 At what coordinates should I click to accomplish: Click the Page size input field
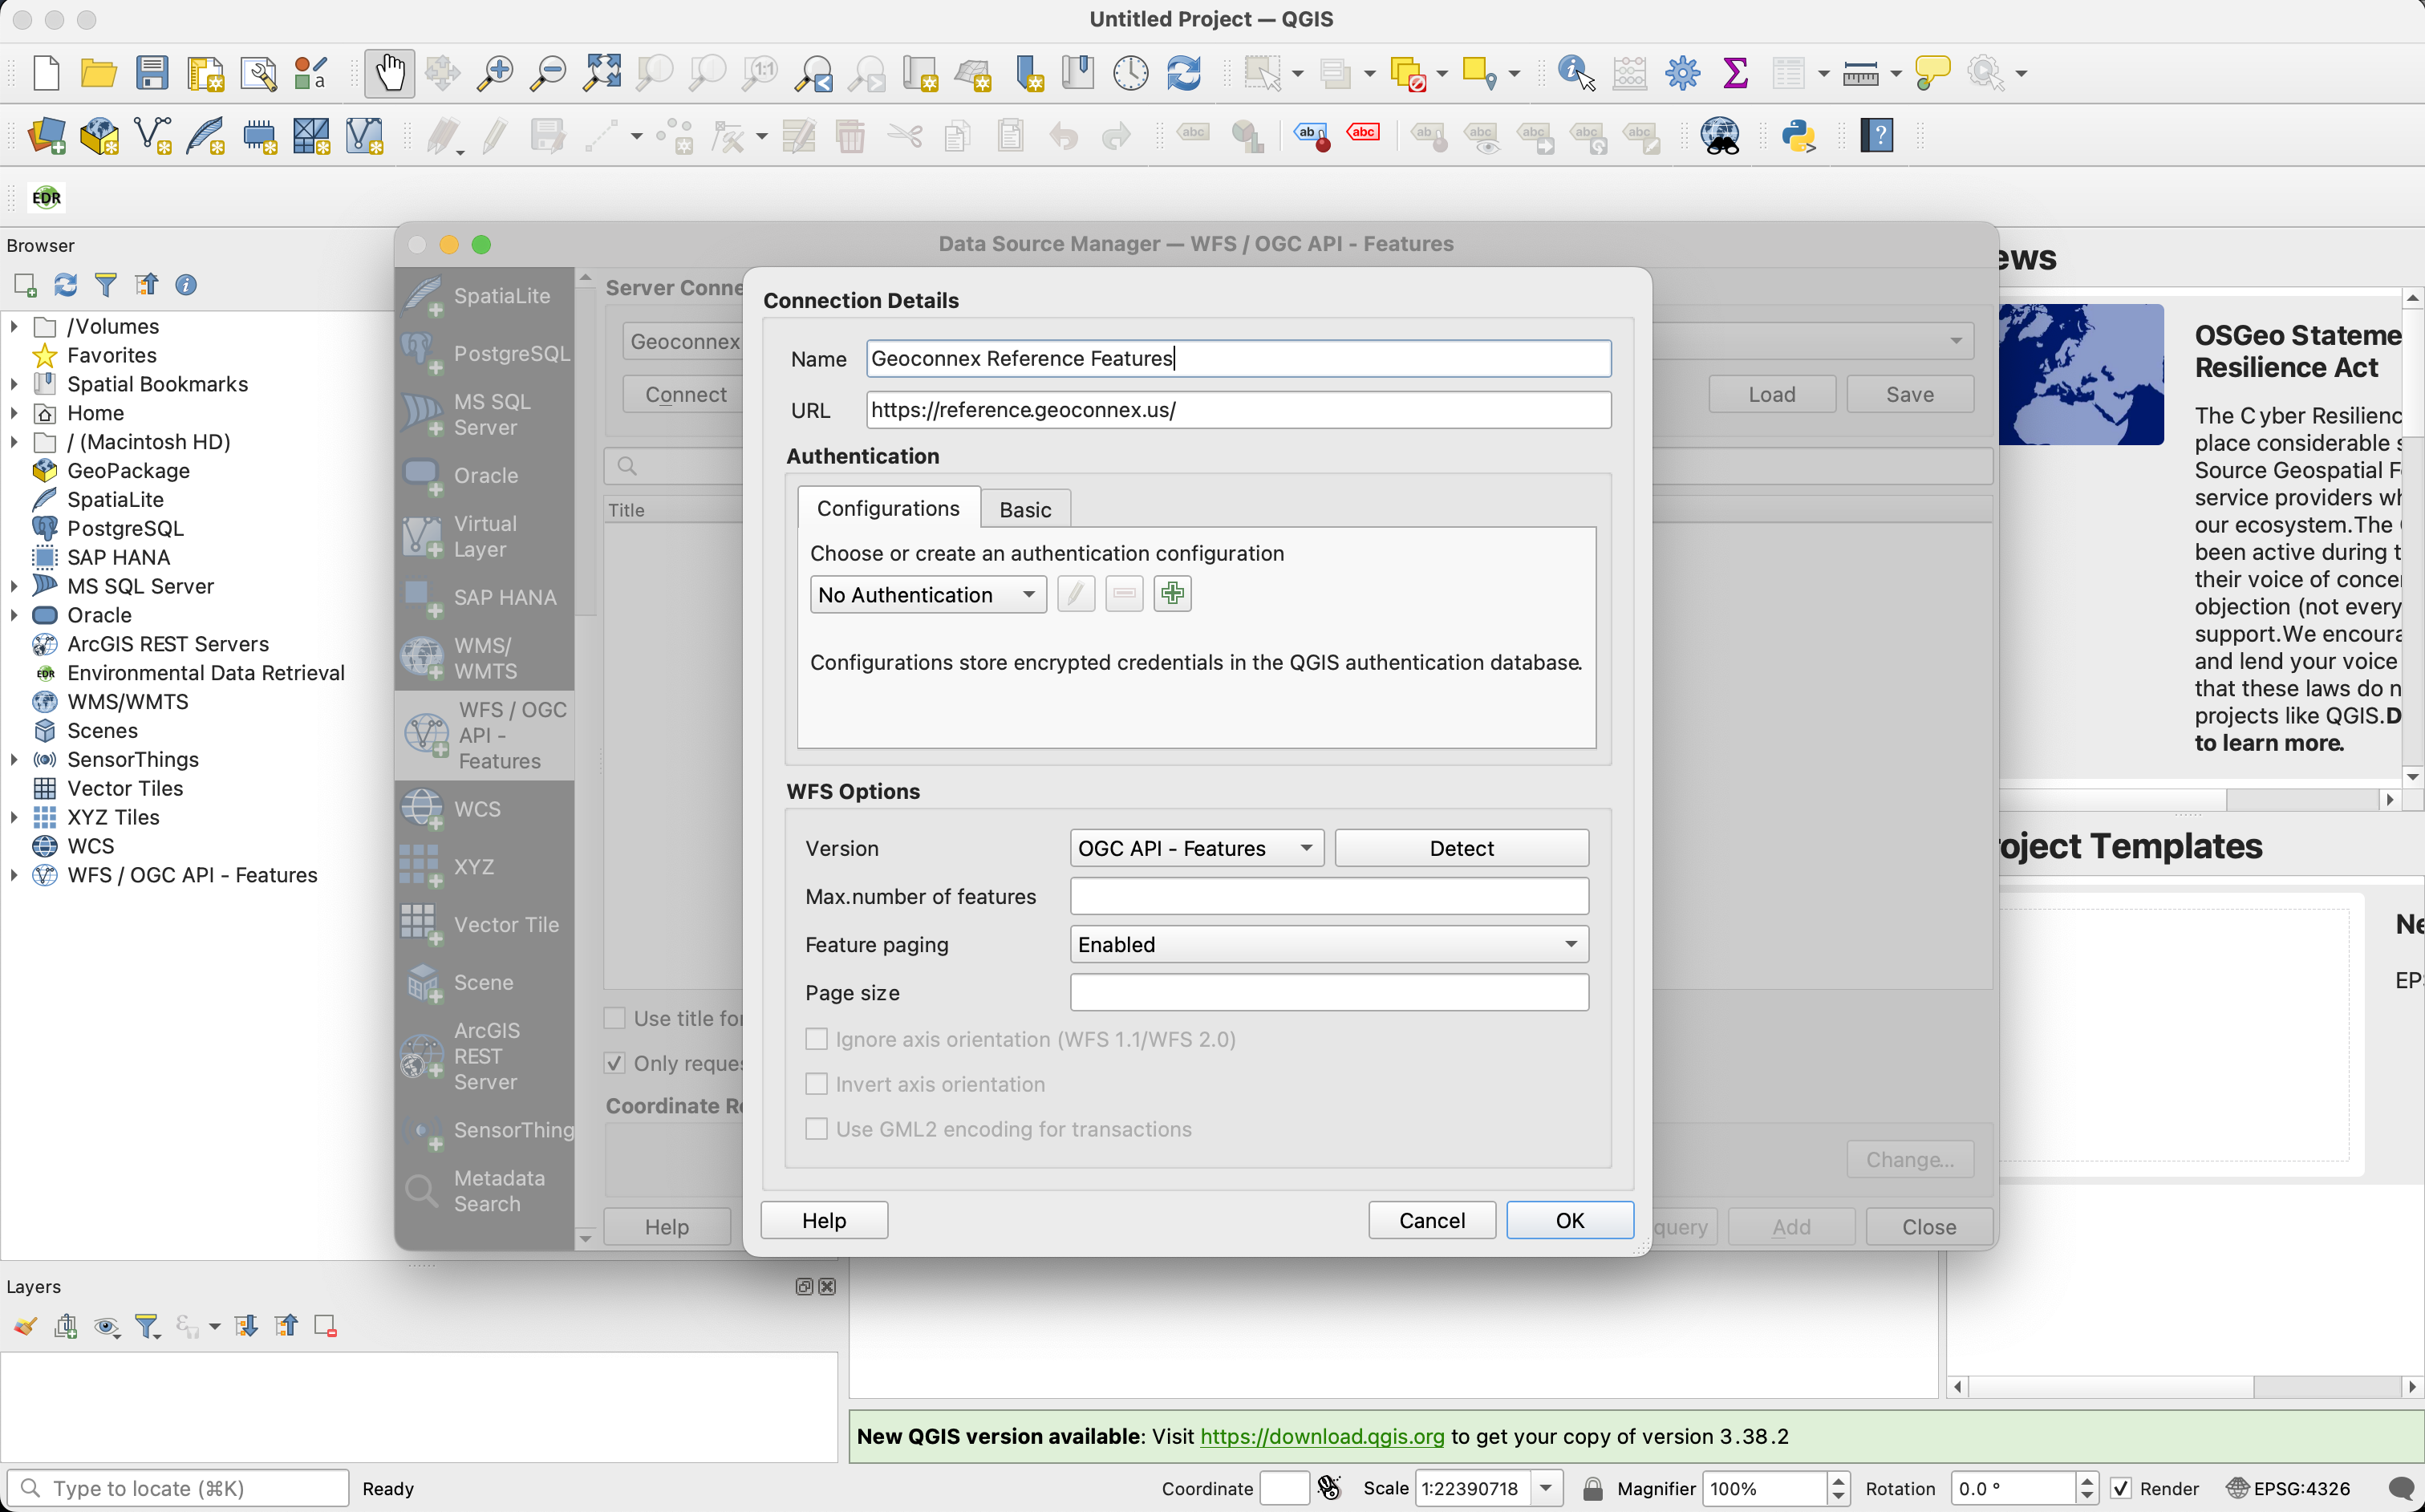(x=1329, y=992)
